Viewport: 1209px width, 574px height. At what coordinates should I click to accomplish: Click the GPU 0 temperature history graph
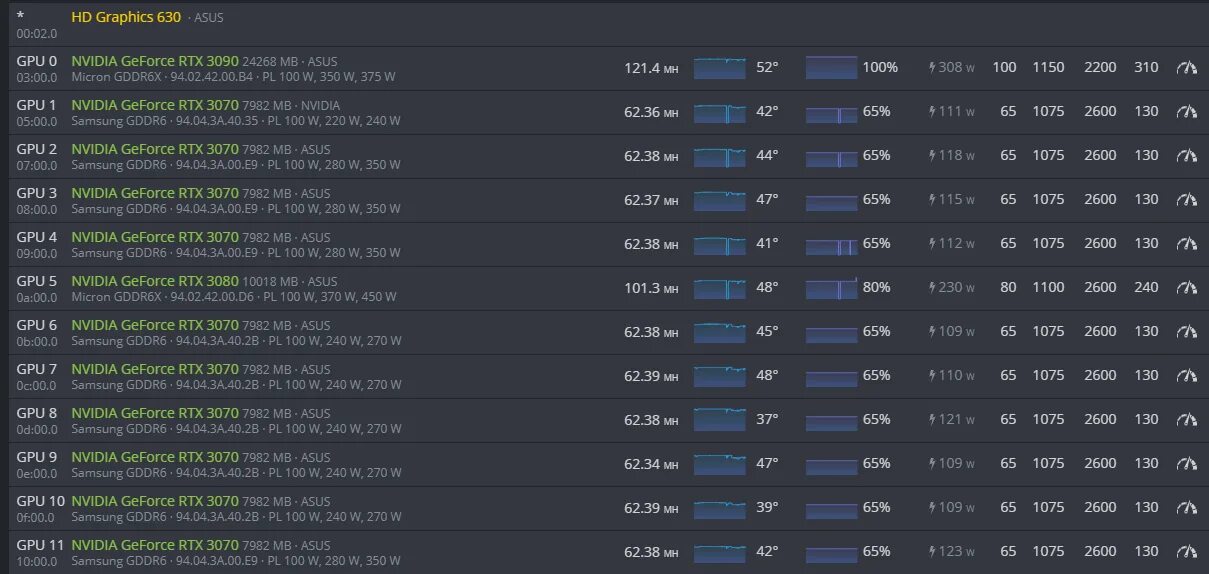coord(719,68)
